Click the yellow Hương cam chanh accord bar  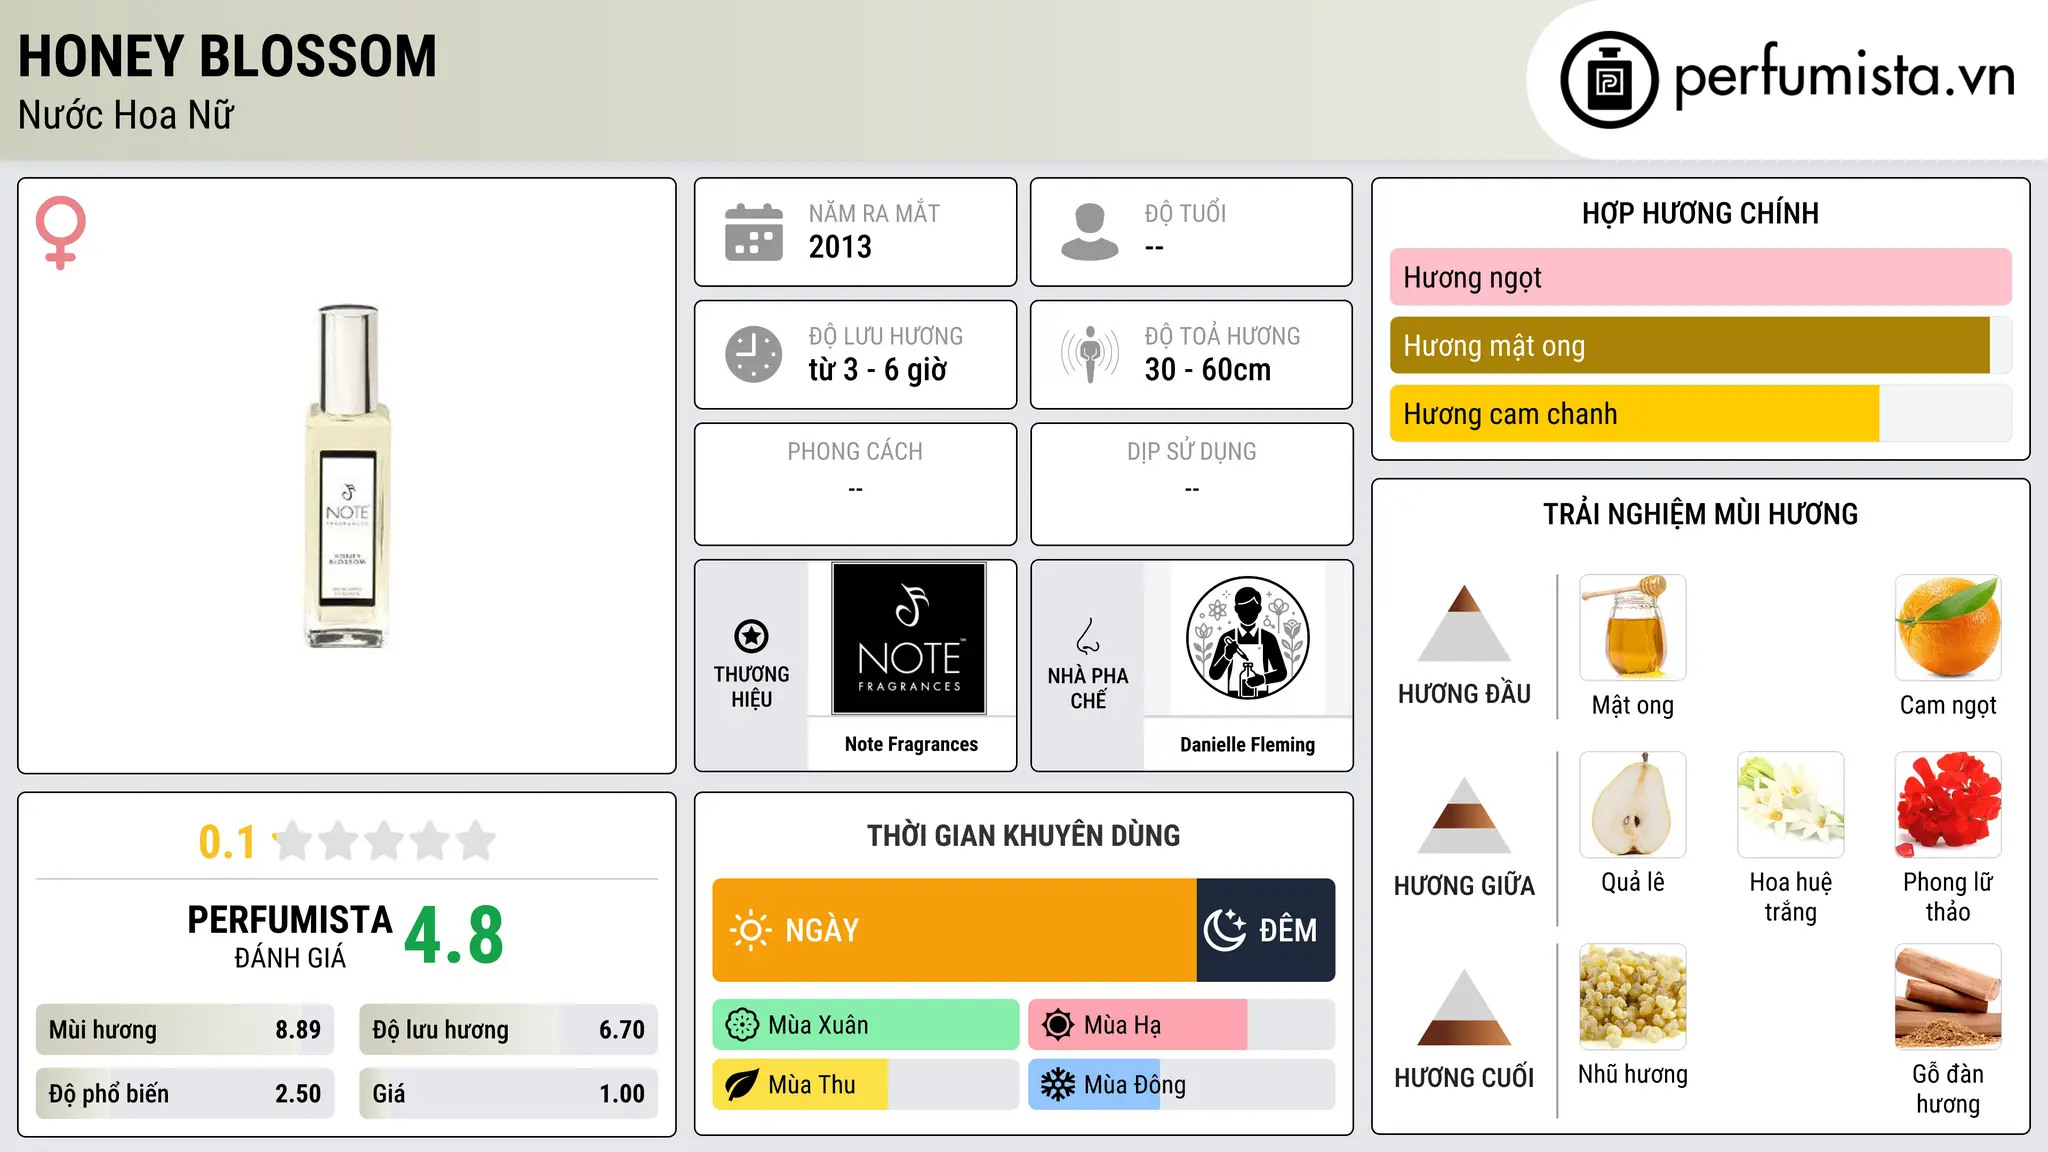coord(1701,413)
